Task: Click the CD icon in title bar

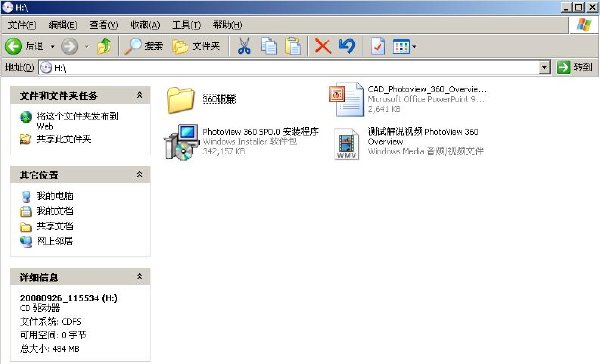Action: [x=7, y=7]
